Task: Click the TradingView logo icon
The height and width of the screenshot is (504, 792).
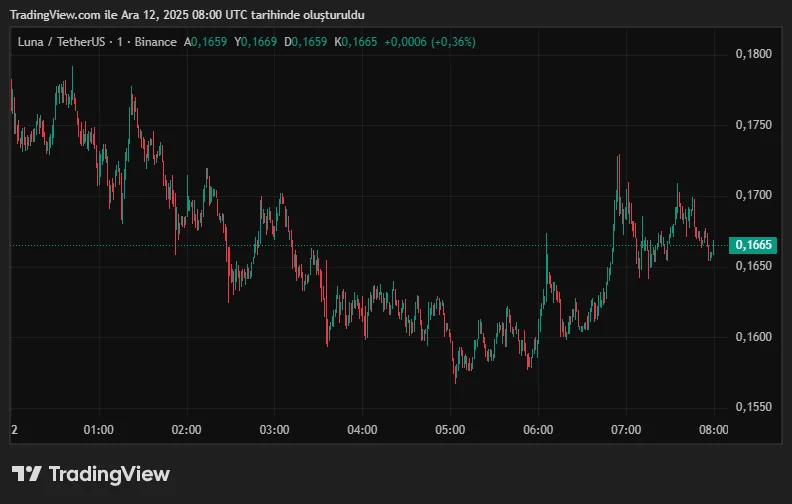Action: coord(26,474)
